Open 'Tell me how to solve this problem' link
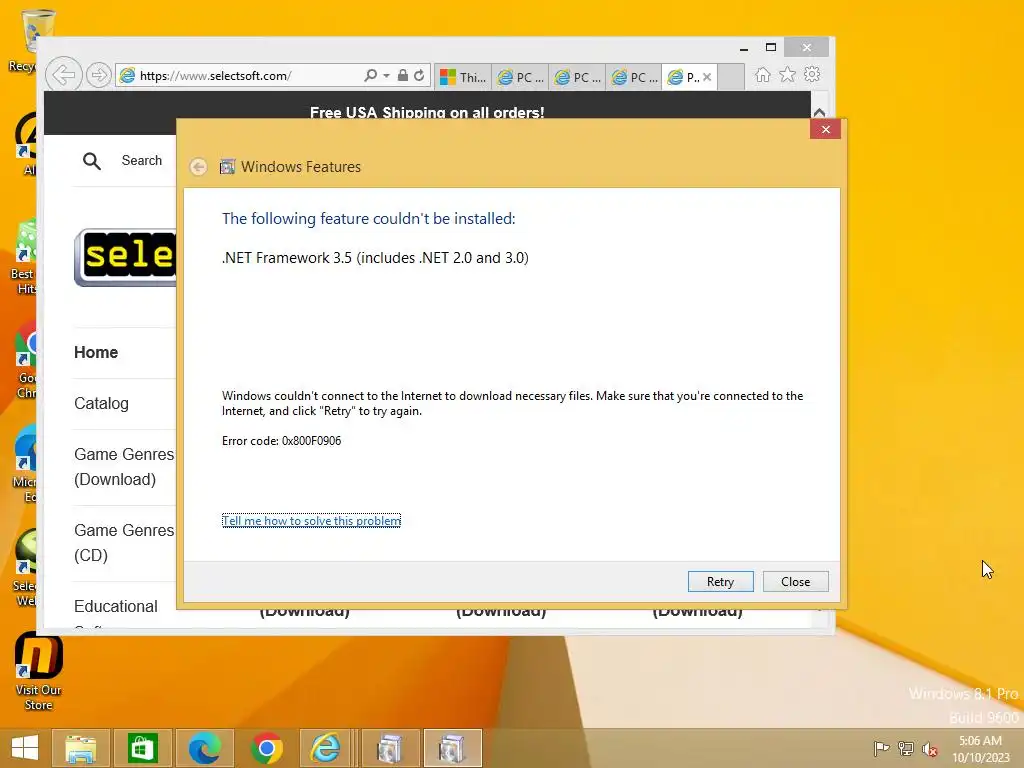The height and width of the screenshot is (768, 1024). [312, 520]
